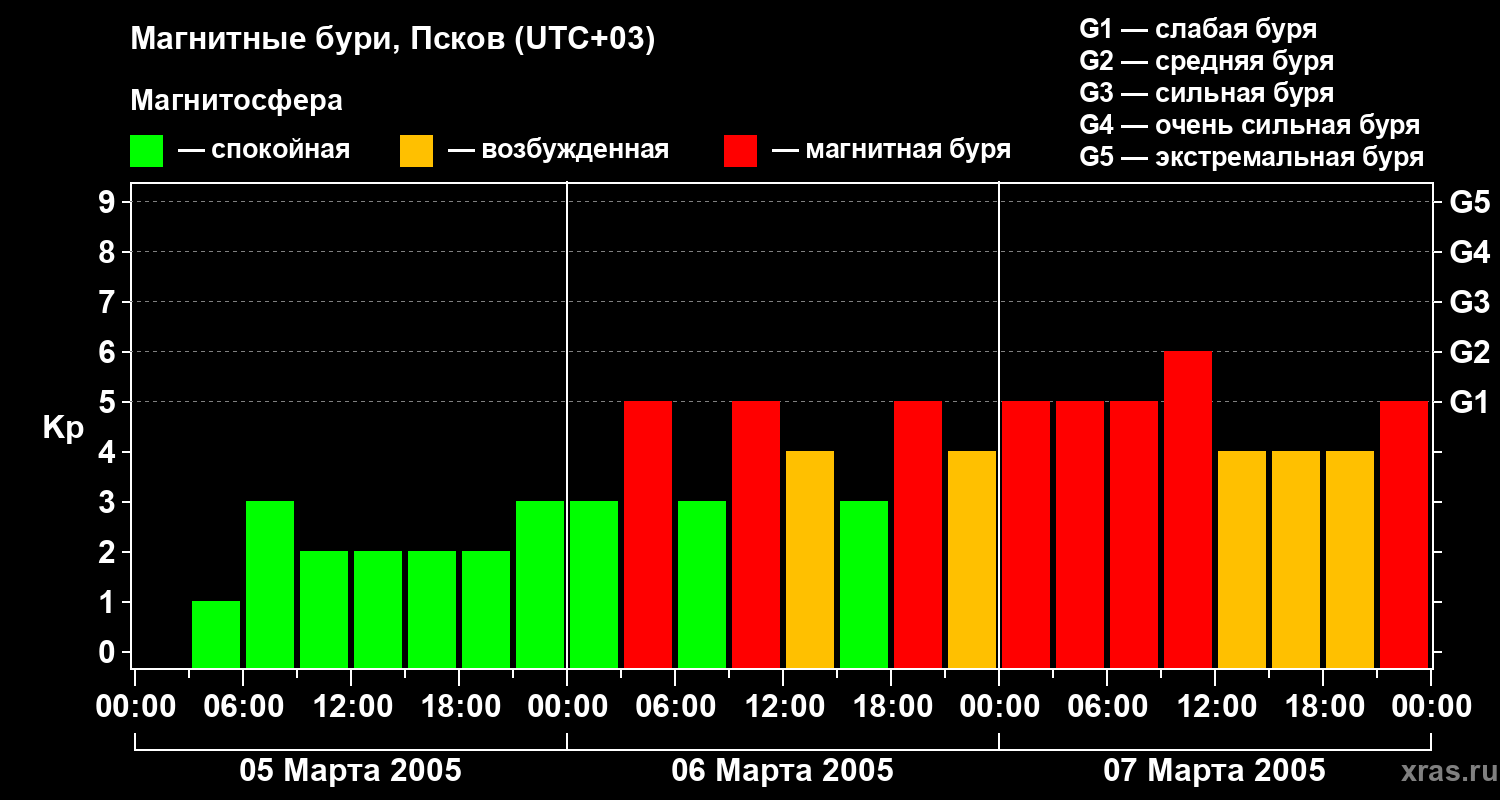The height and width of the screenshot is (800, 1500).
Task: Click the green 'спокойная' legend swatch
Action: click(x=146, y=151)
